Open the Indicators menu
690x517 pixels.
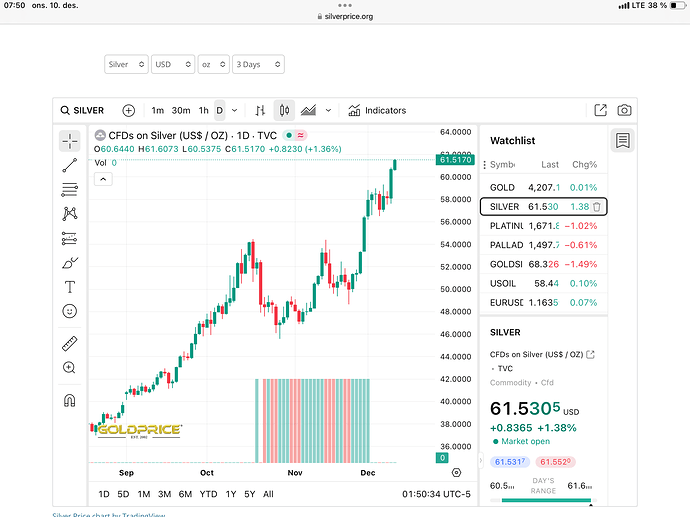point(378,110)
